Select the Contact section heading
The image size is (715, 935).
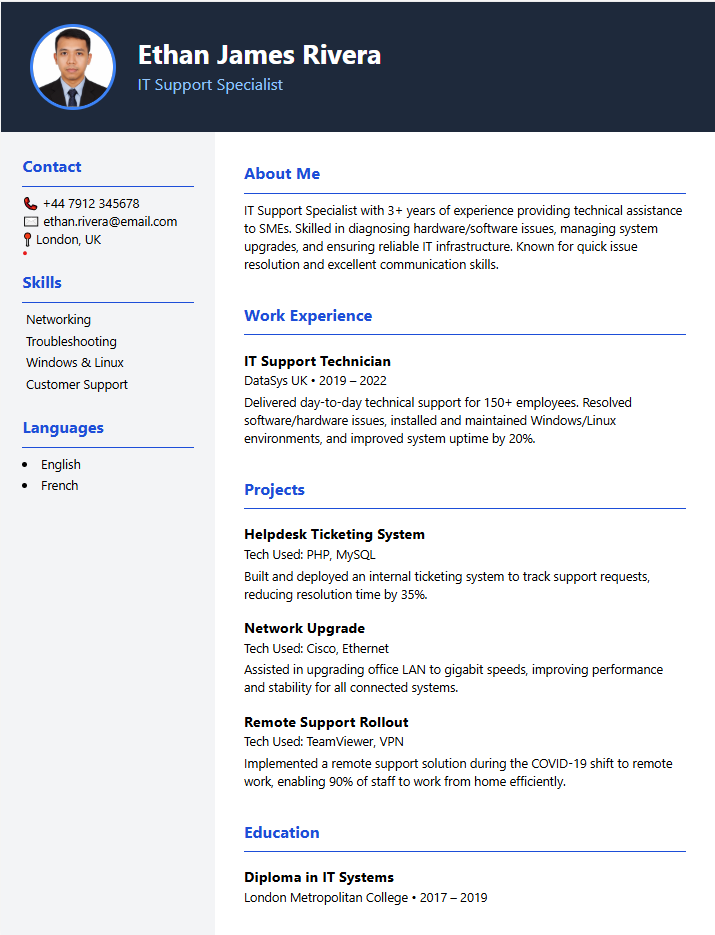click(x=52, y=167)
